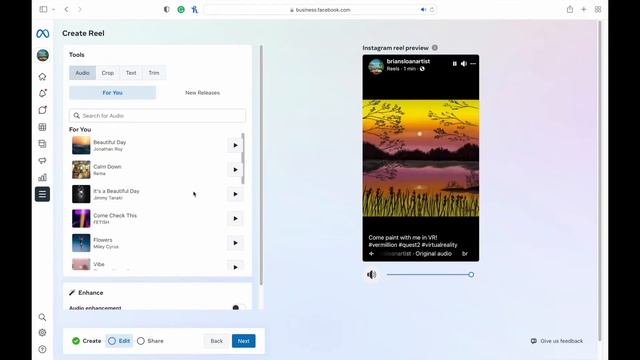Screen dimensions: 640x360
Task: Open the sidebar toggle dropdown arrow
Action: click(53, 9)
